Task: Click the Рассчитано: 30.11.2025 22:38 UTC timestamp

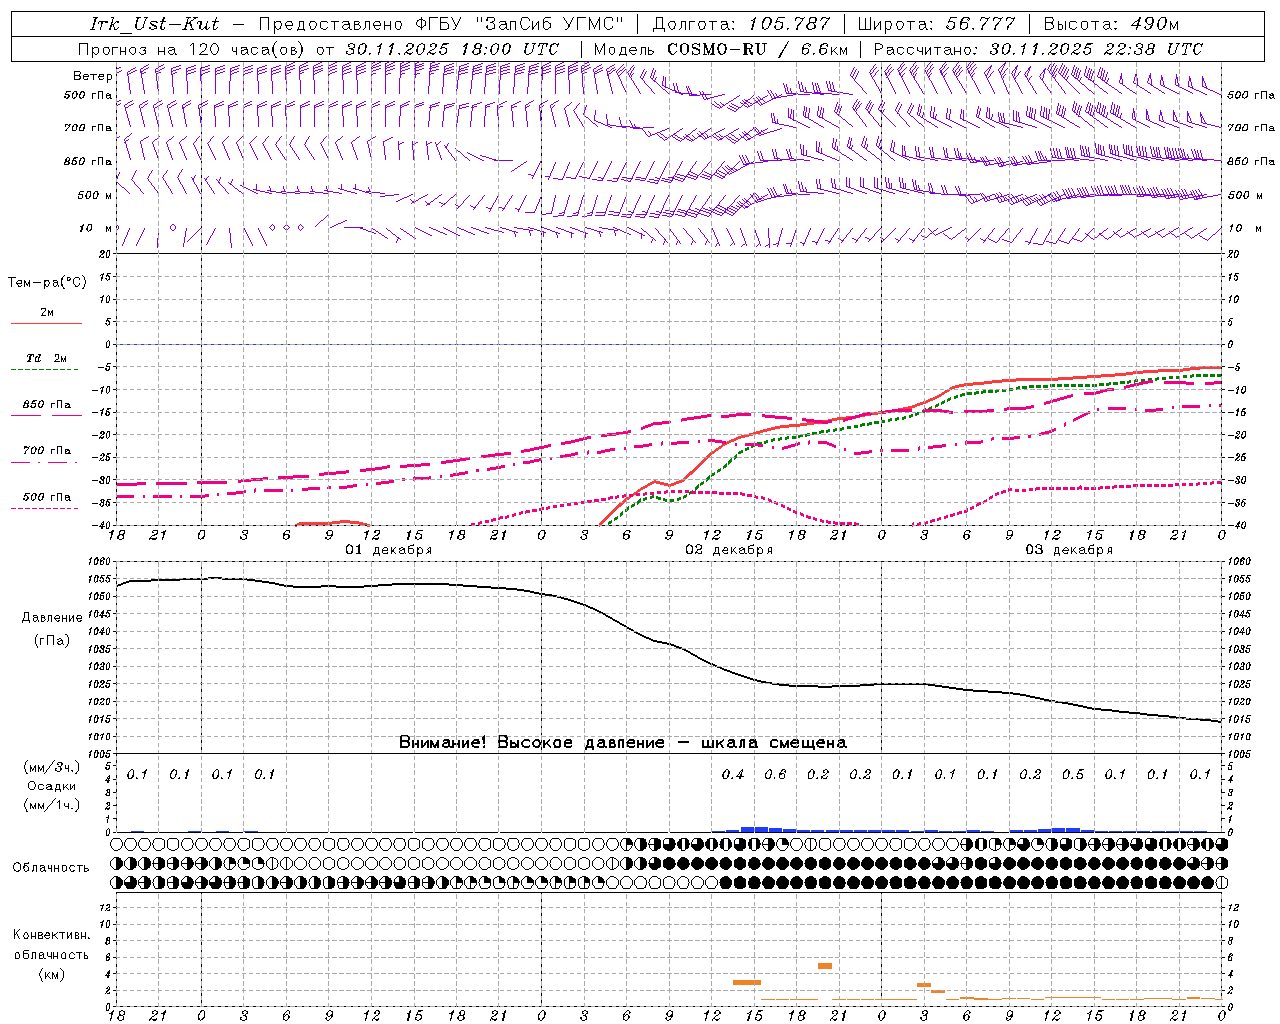Action: (x=1038, y=49)
